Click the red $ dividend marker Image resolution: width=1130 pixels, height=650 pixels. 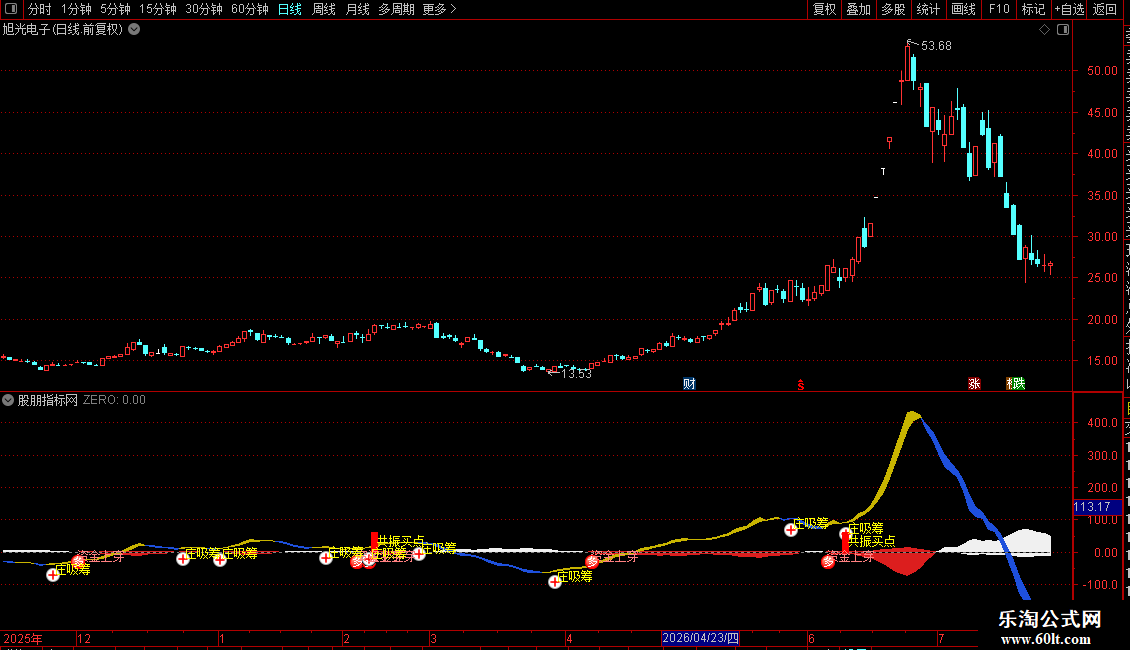pyautogui.click(x=801, y=385)
